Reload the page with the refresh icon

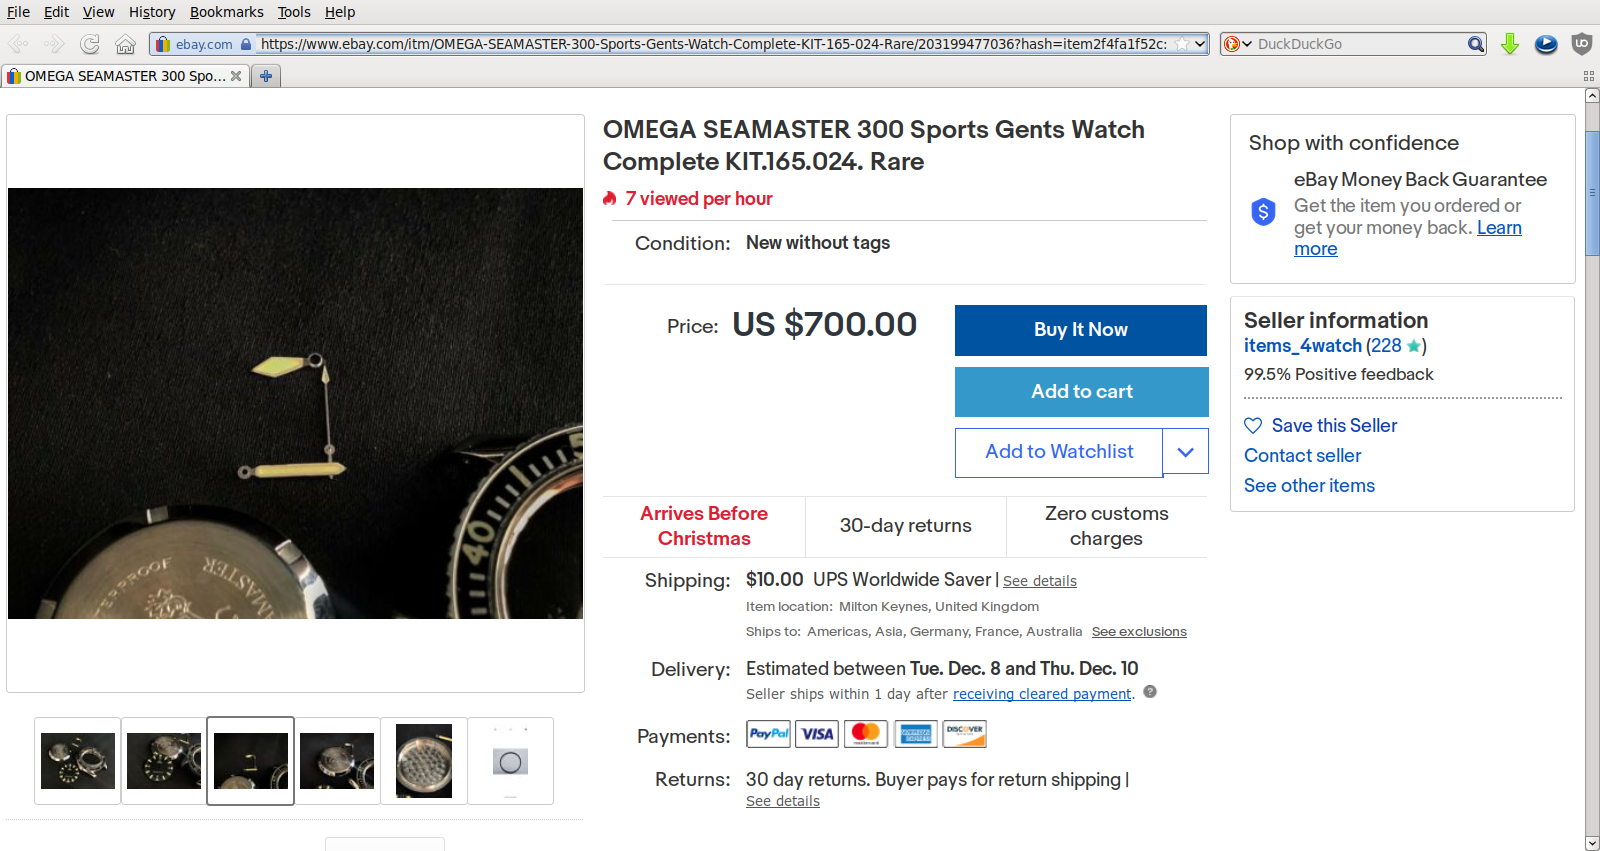(x=90, y=44)
